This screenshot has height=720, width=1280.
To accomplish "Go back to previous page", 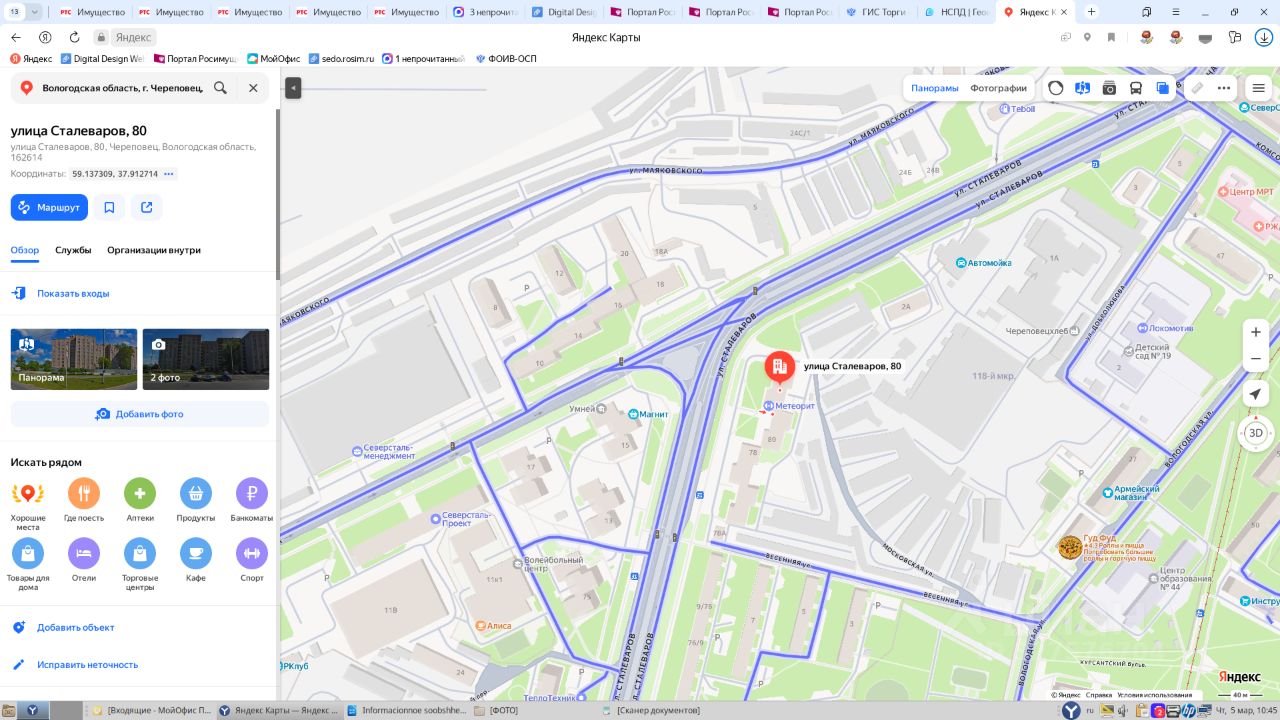I will (x=15, y=37).
